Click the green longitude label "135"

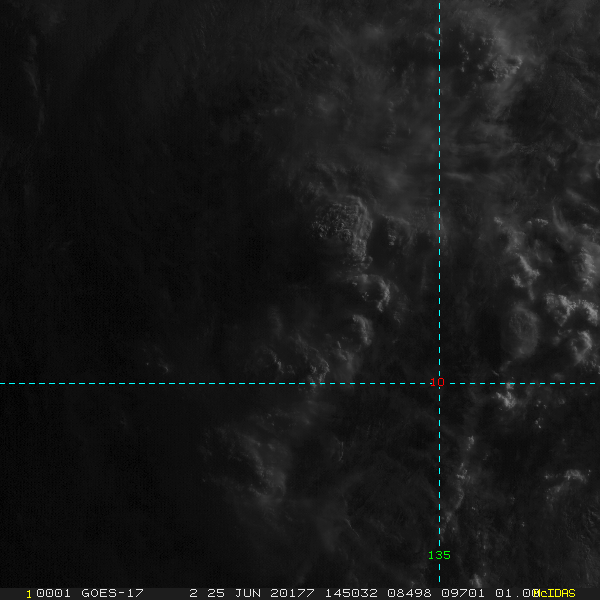point(439,555)
